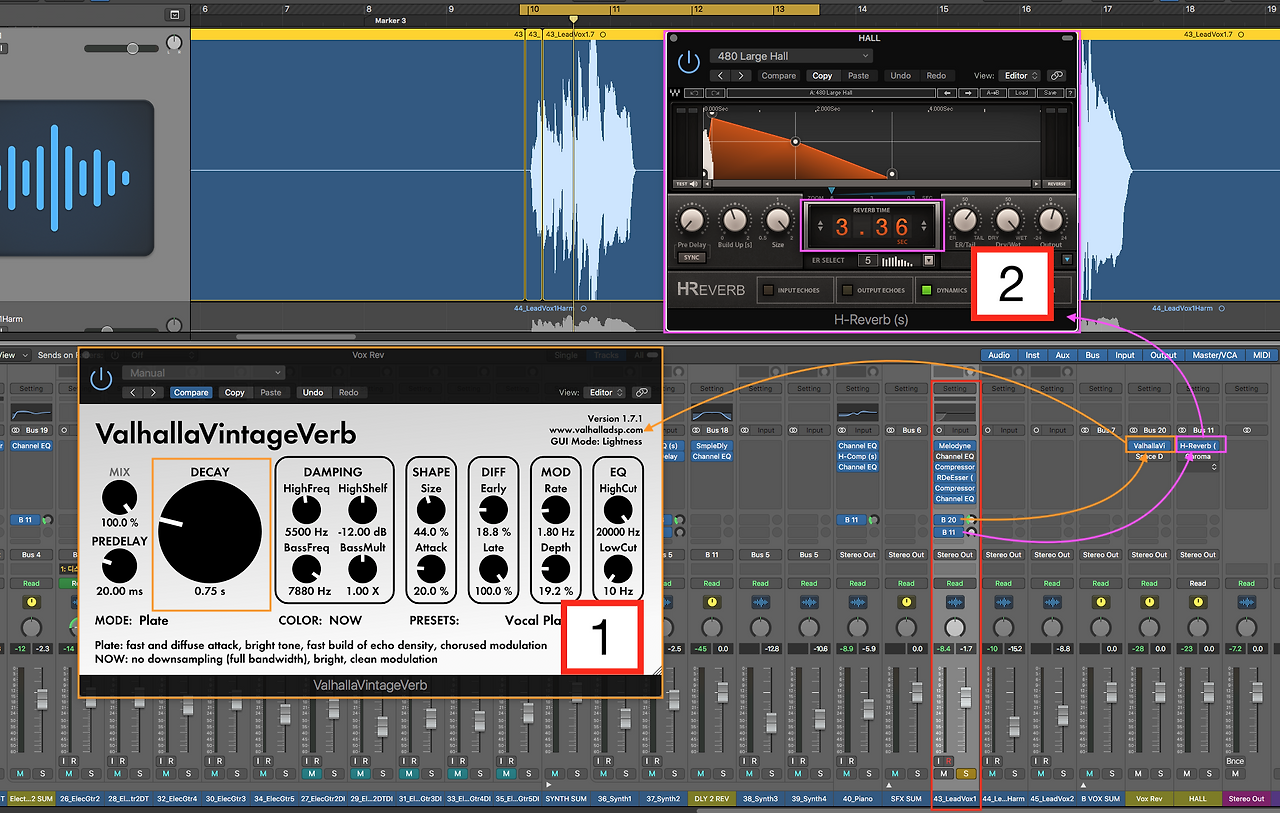The width and height of the screenshot is (1280, 813).
Task: Click the Waves previous preset left arrow
Action: click(x=948, y=93)
